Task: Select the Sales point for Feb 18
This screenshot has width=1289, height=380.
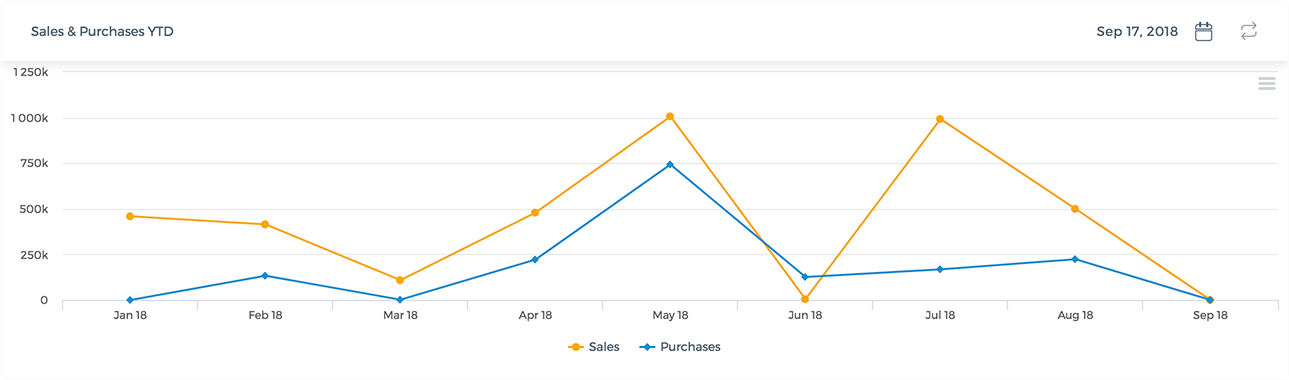Action: pos(265,224)
